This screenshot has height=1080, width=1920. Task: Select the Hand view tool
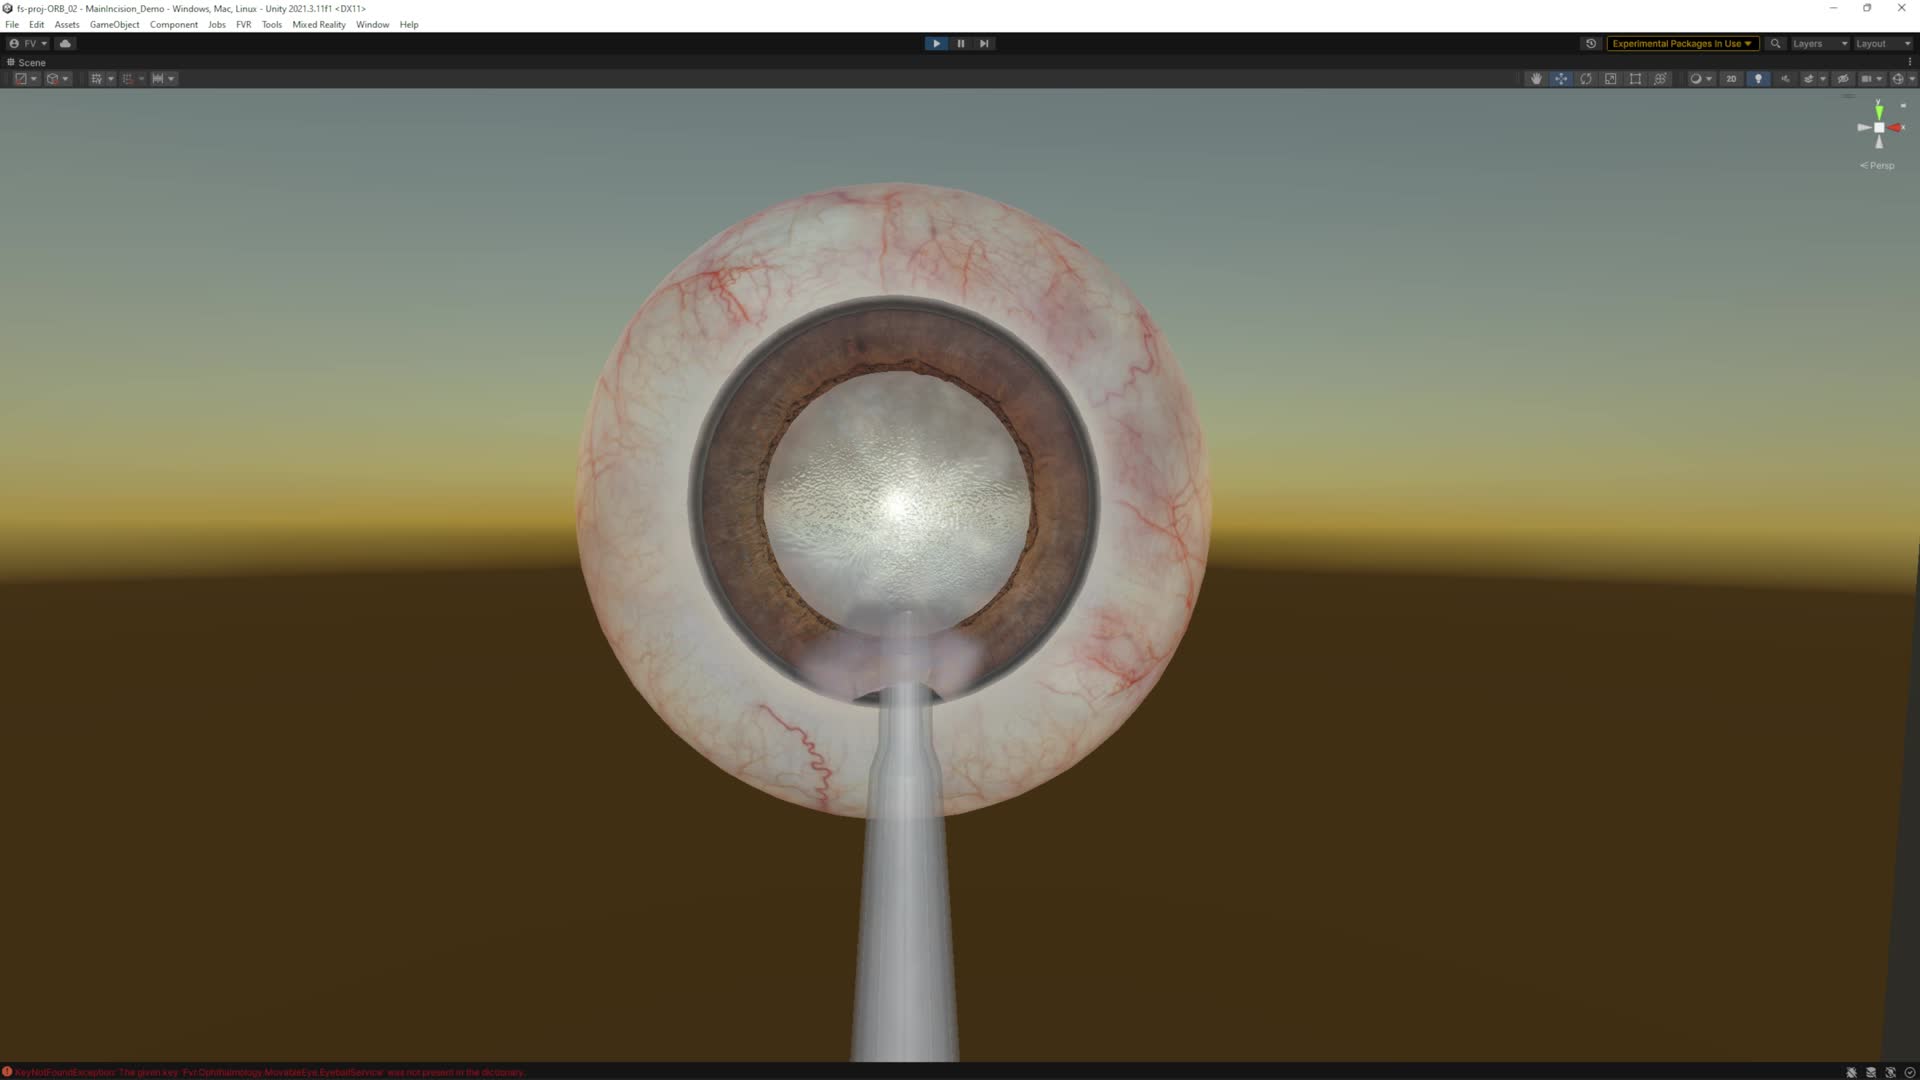[x=1536, y=79]
